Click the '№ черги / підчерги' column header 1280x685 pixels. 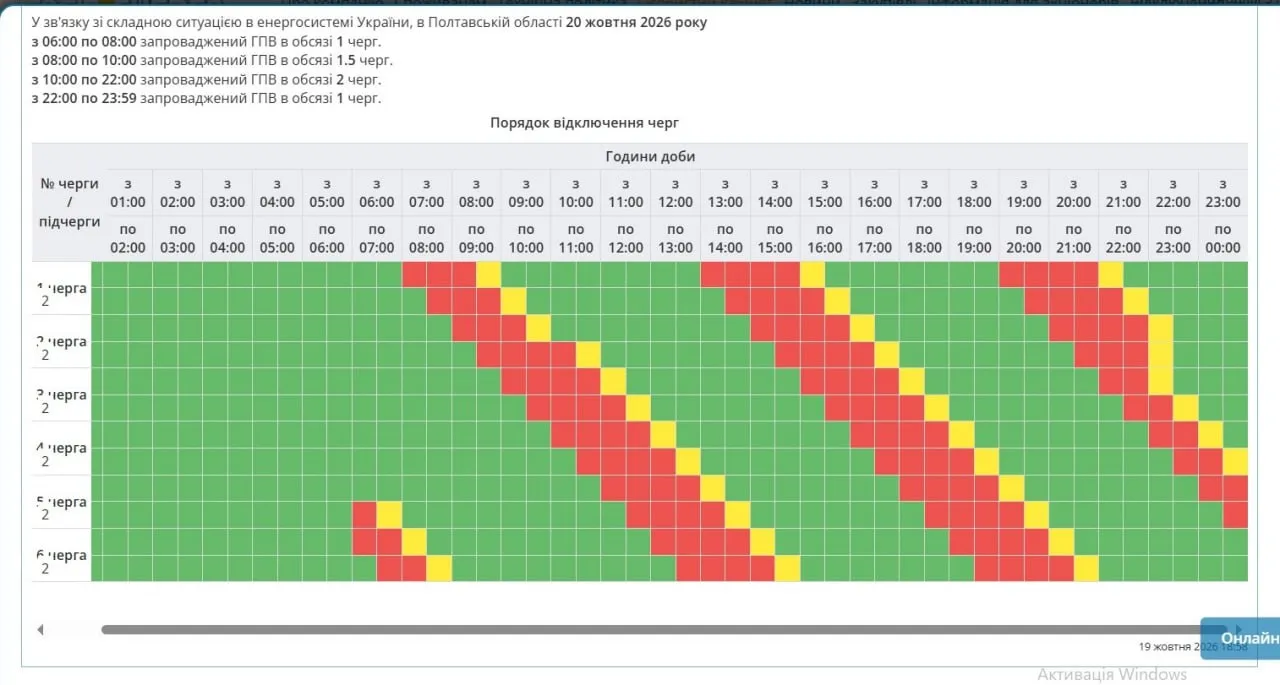point(69,202)
